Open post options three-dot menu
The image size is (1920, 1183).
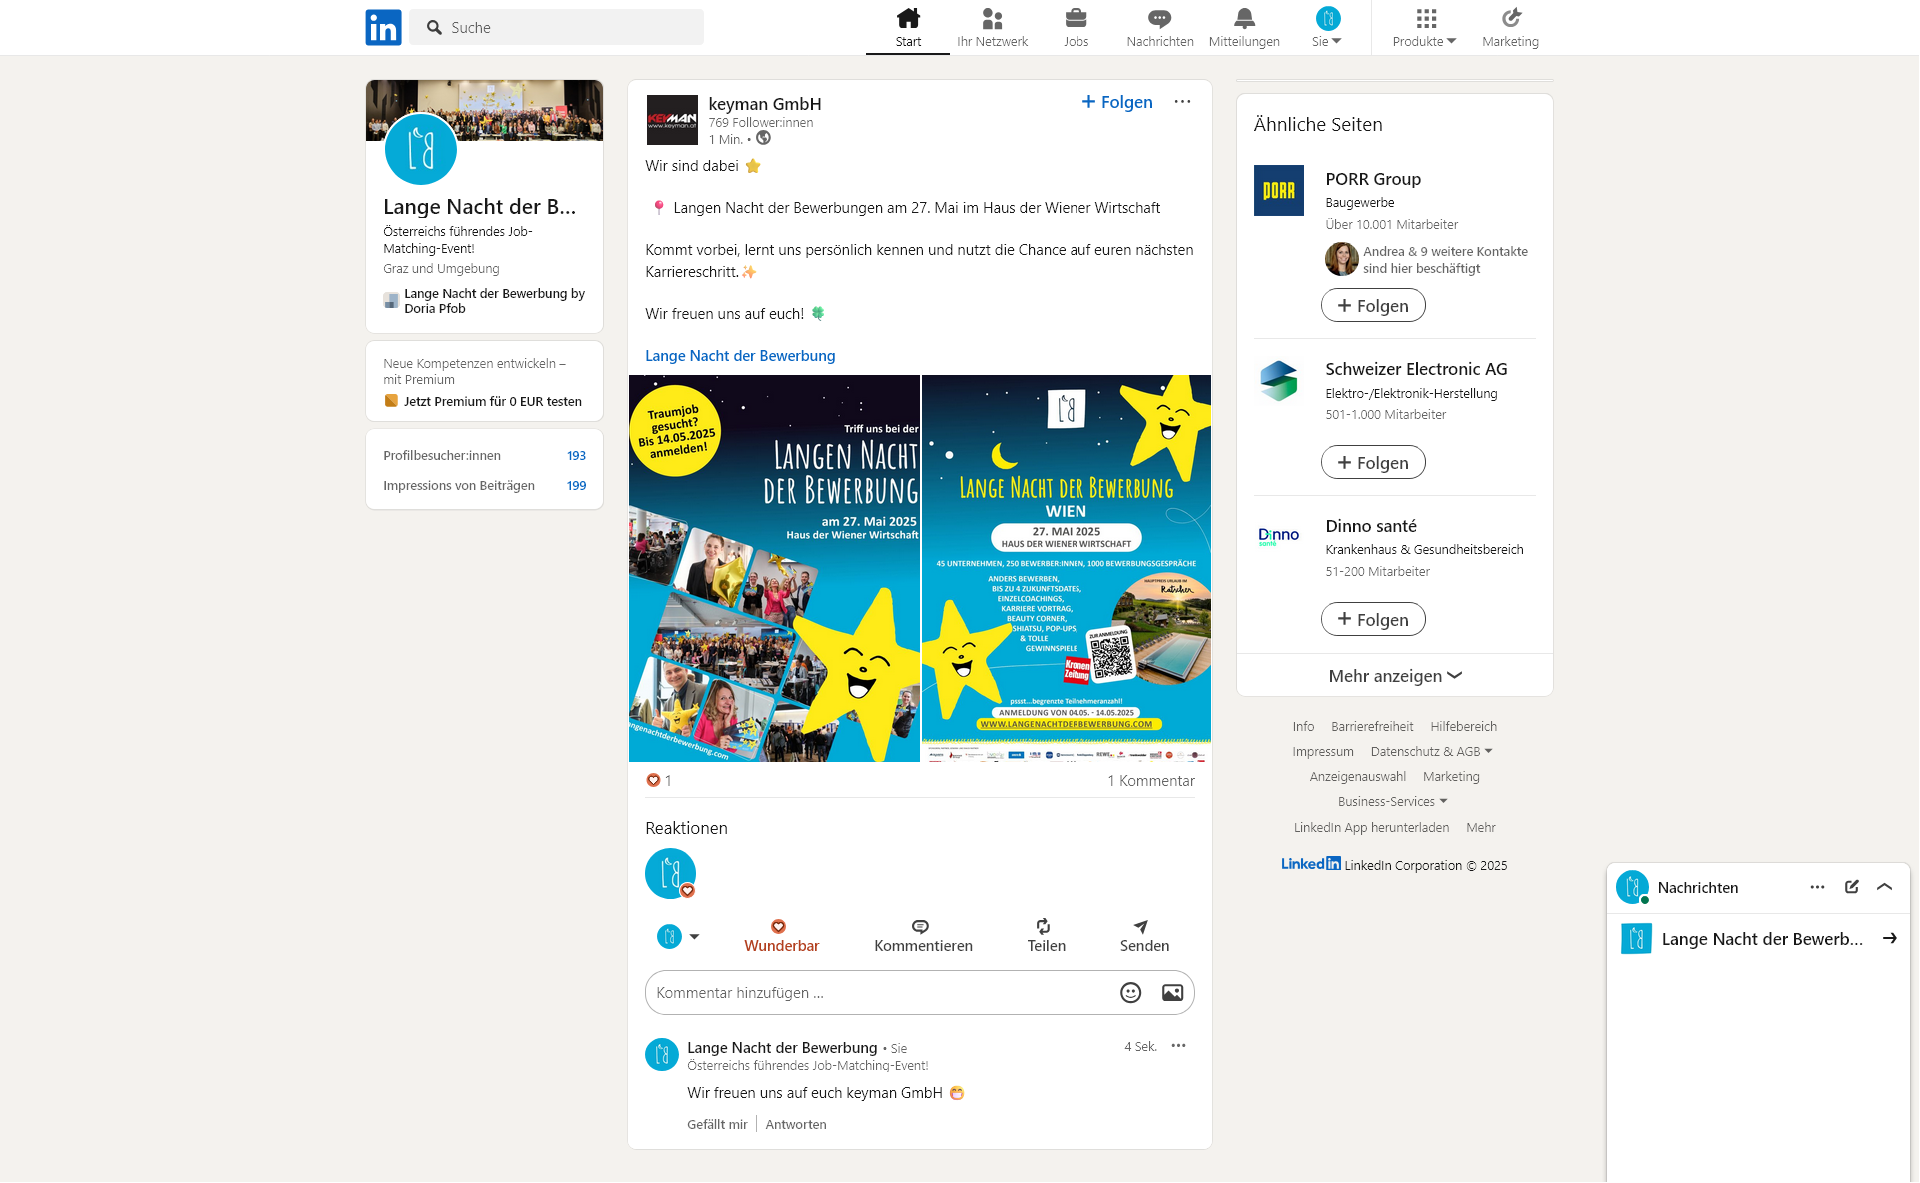[1182, 102]
